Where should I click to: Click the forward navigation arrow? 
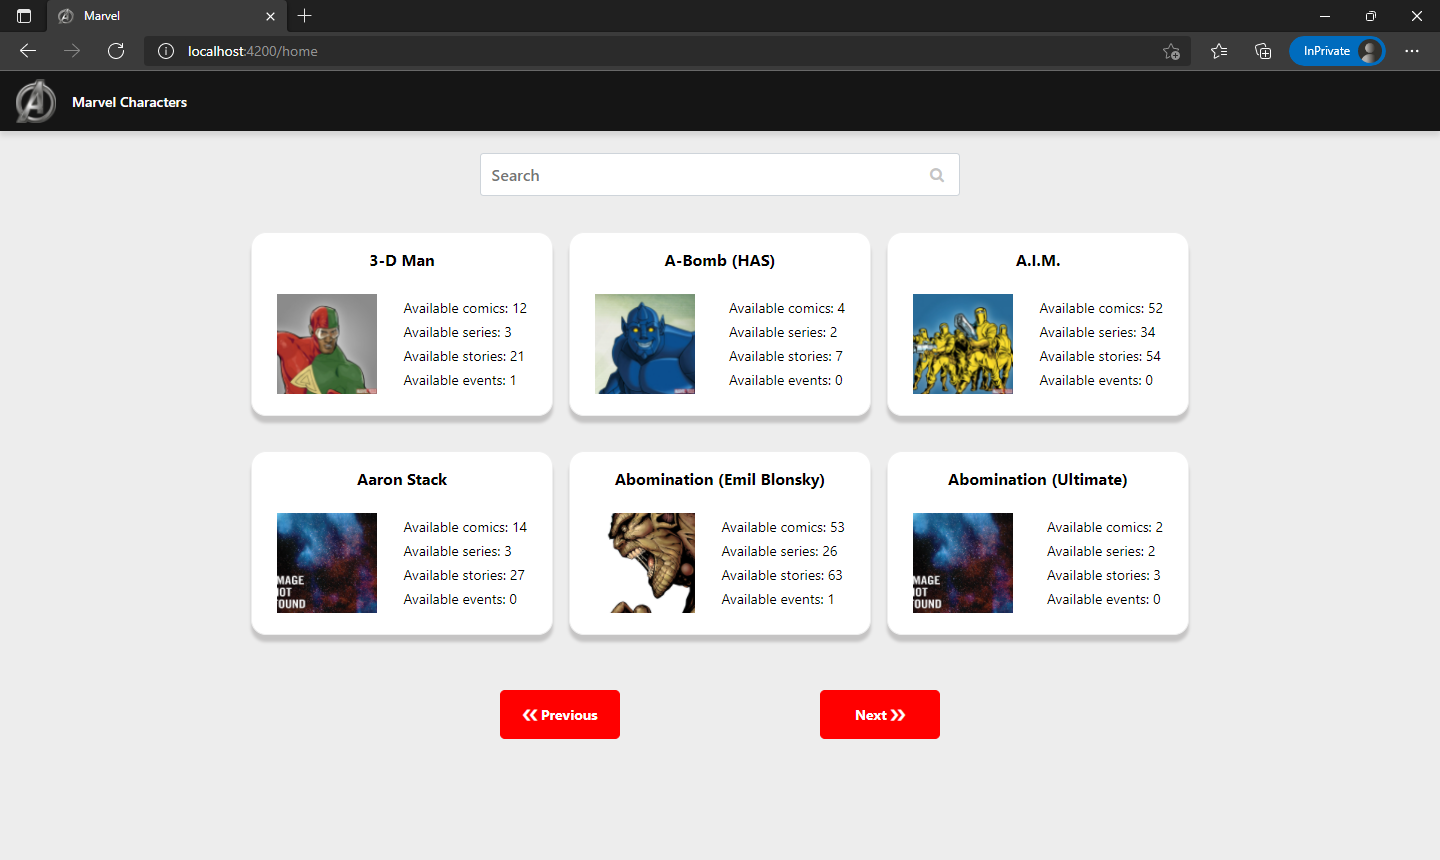pos(72,51)
